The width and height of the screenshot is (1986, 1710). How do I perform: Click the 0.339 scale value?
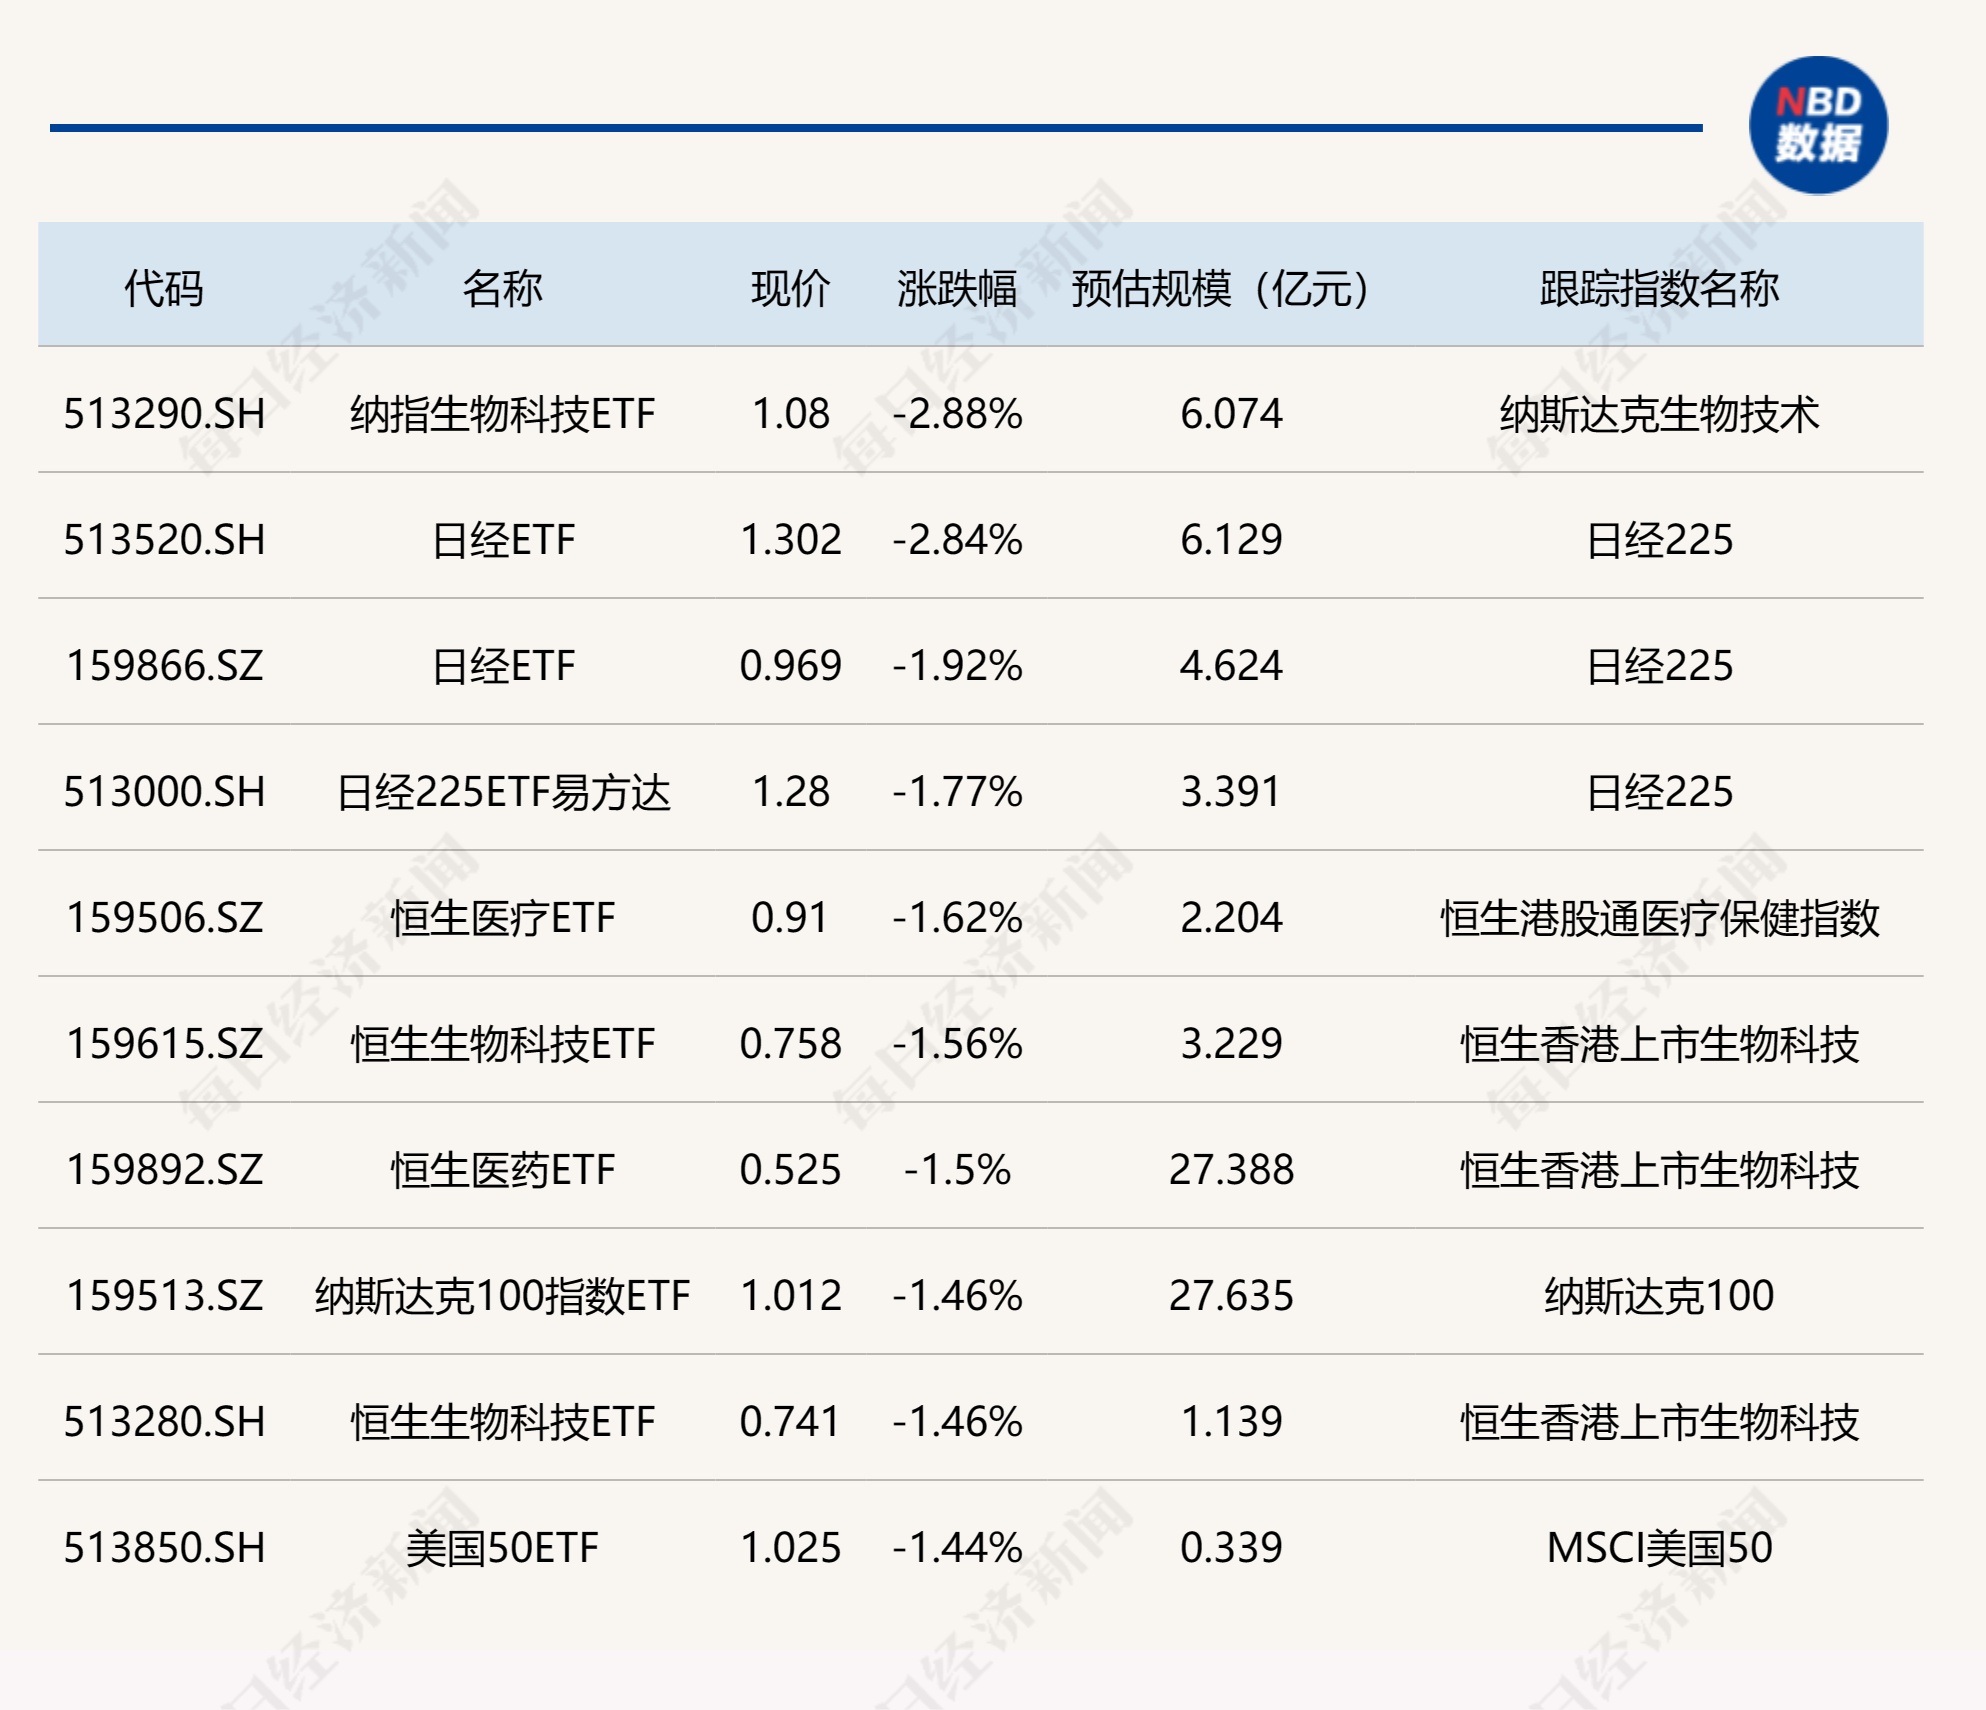coord(1231,1548)
